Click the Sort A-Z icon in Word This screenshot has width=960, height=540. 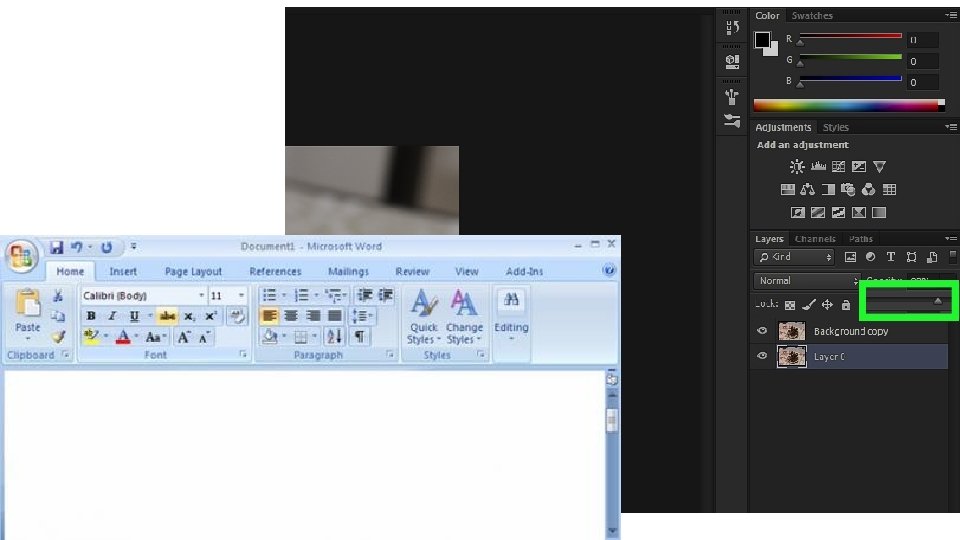tap(334, 336)
